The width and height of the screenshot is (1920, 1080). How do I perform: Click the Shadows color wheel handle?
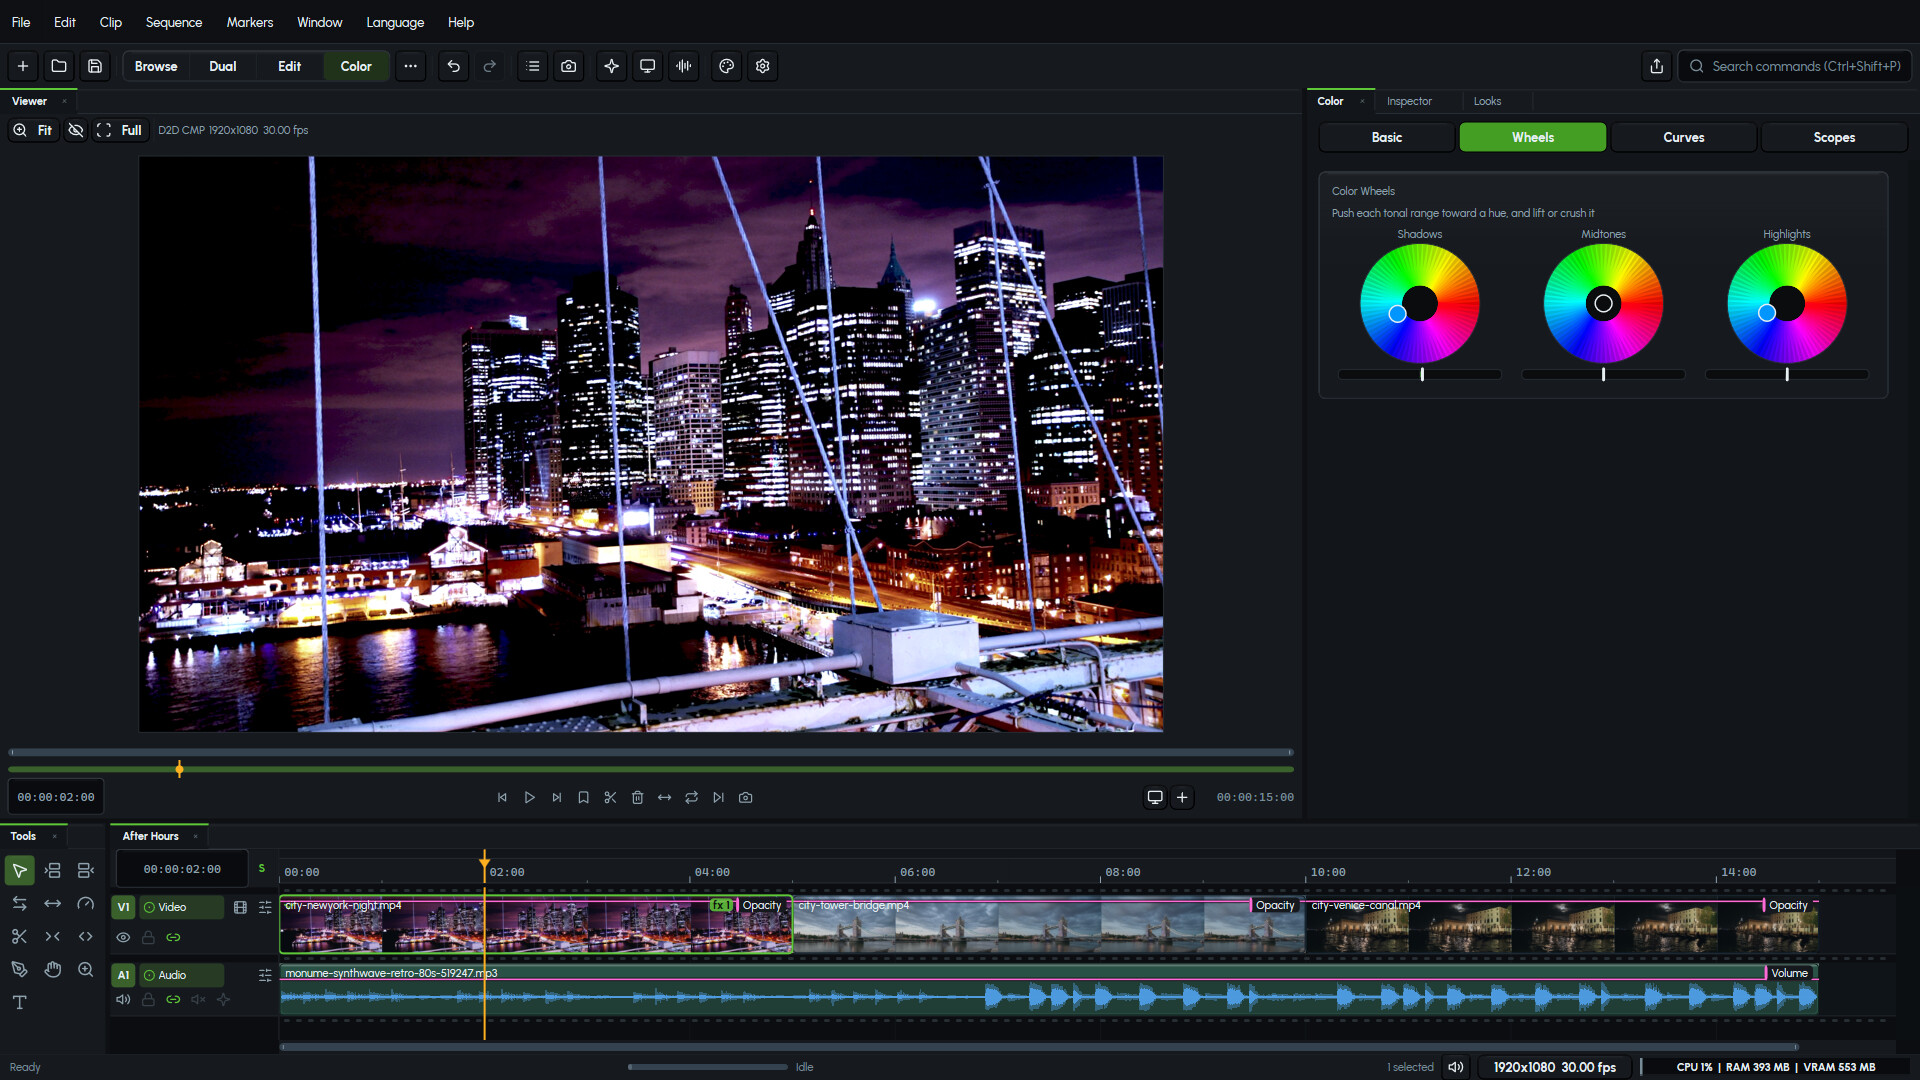[x=1398, y=314]
